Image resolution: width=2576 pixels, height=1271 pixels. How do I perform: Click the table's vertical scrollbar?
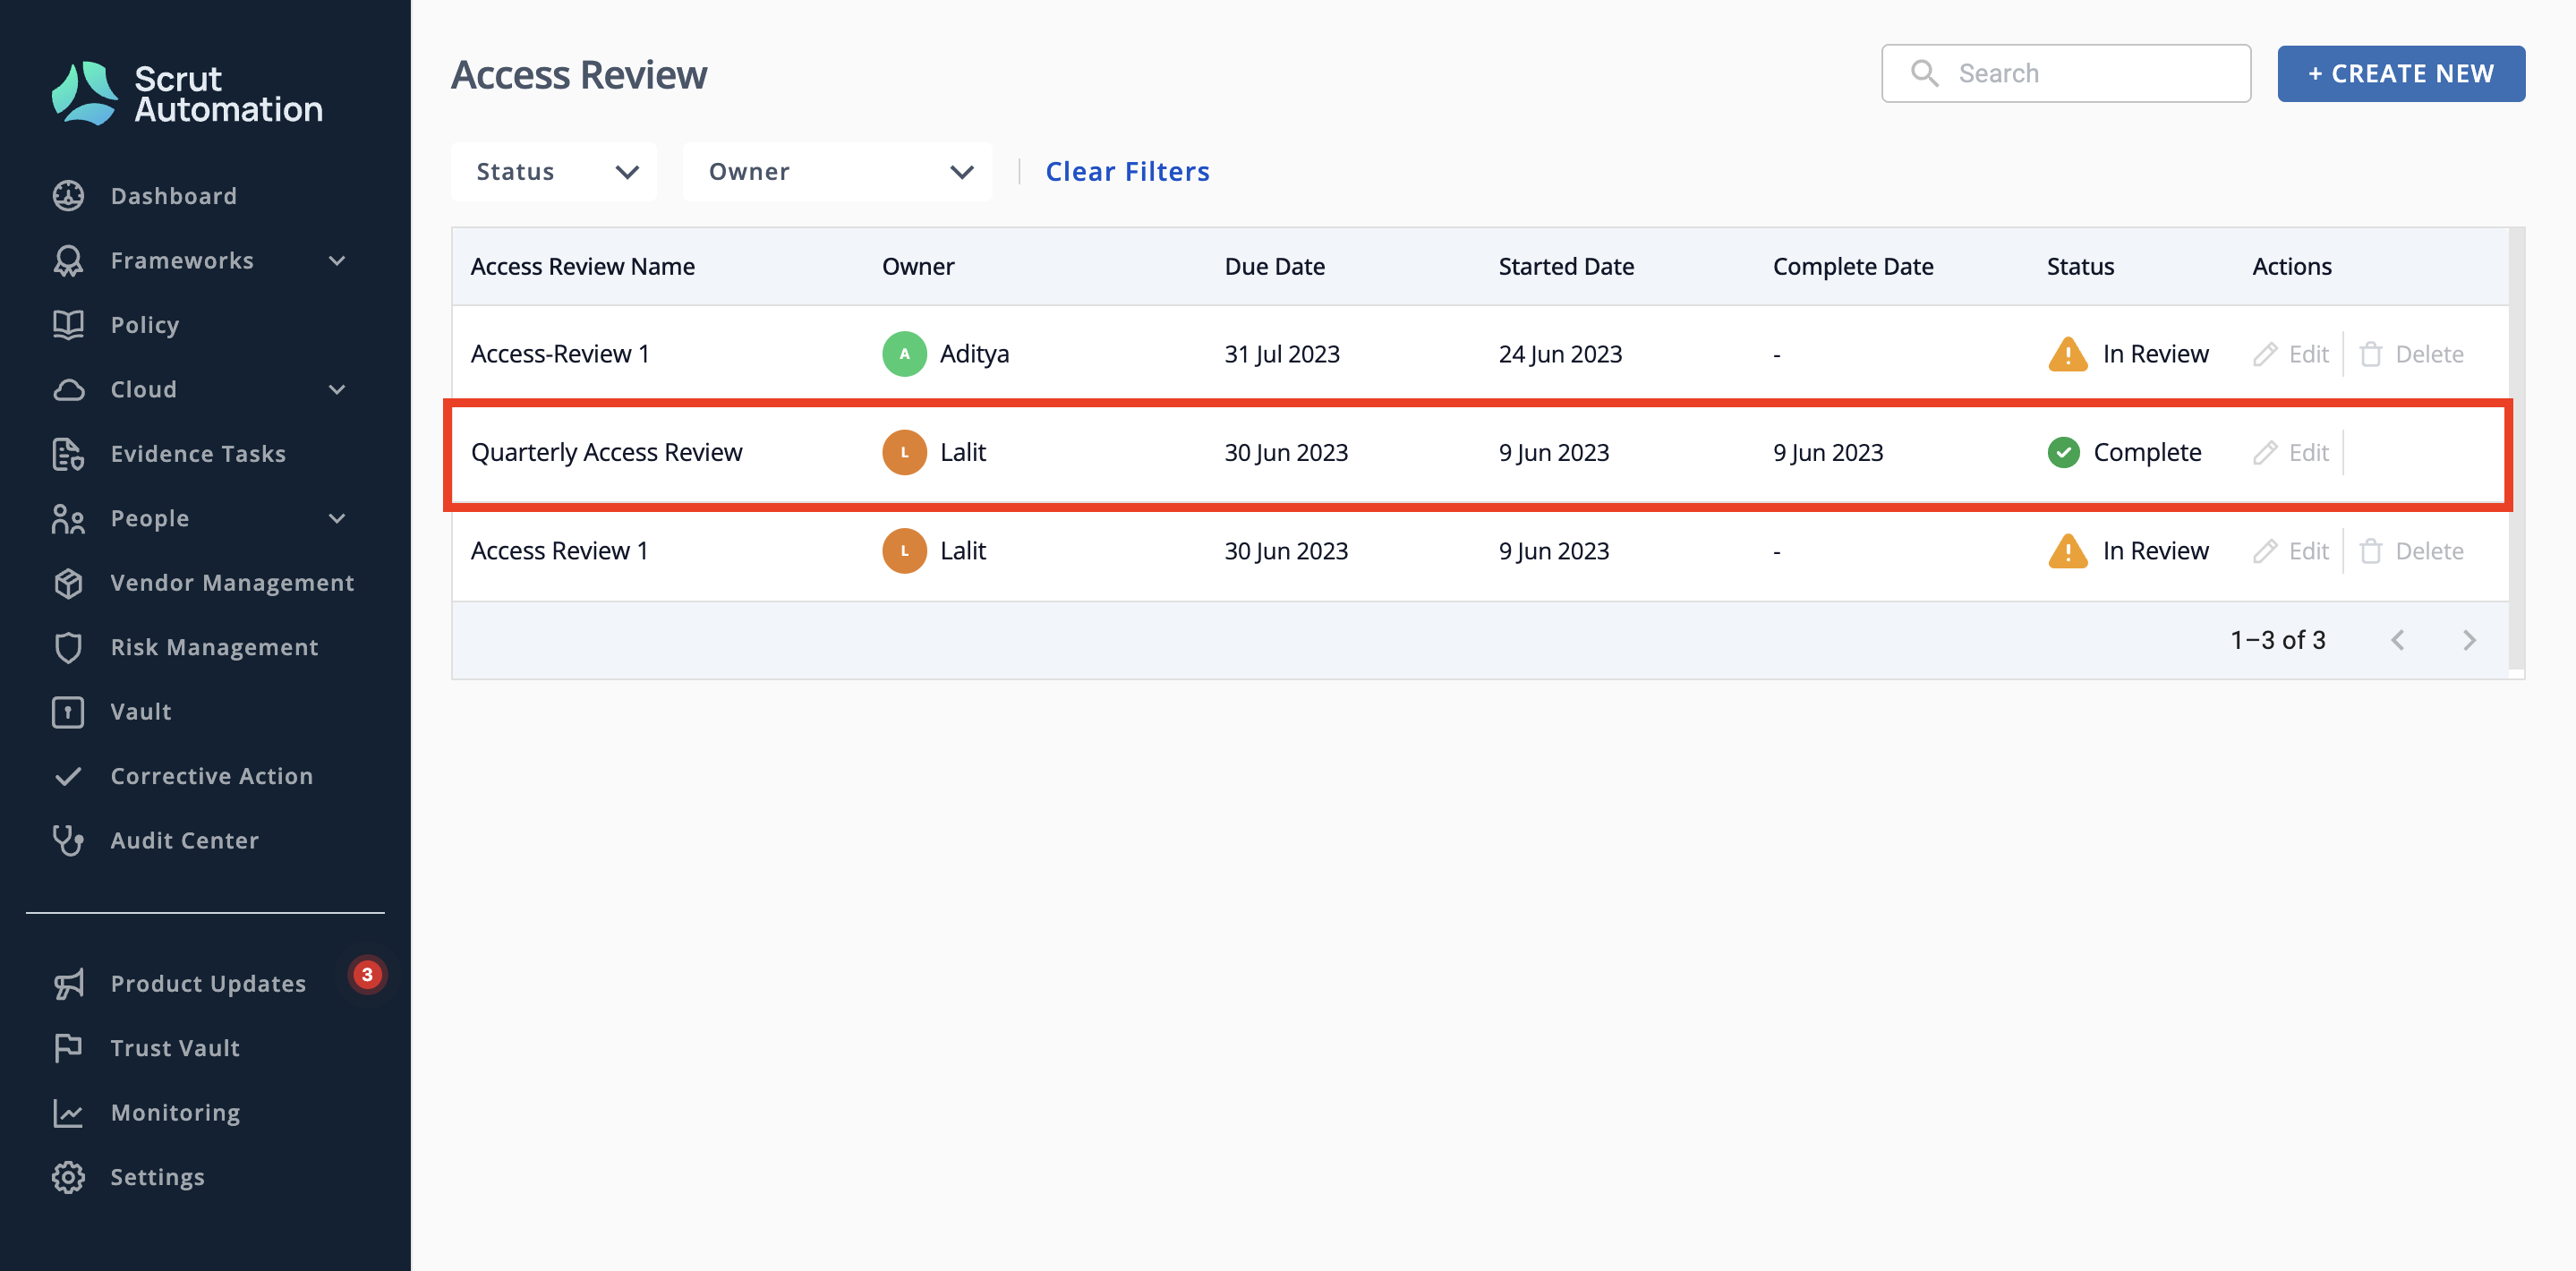2516,450
